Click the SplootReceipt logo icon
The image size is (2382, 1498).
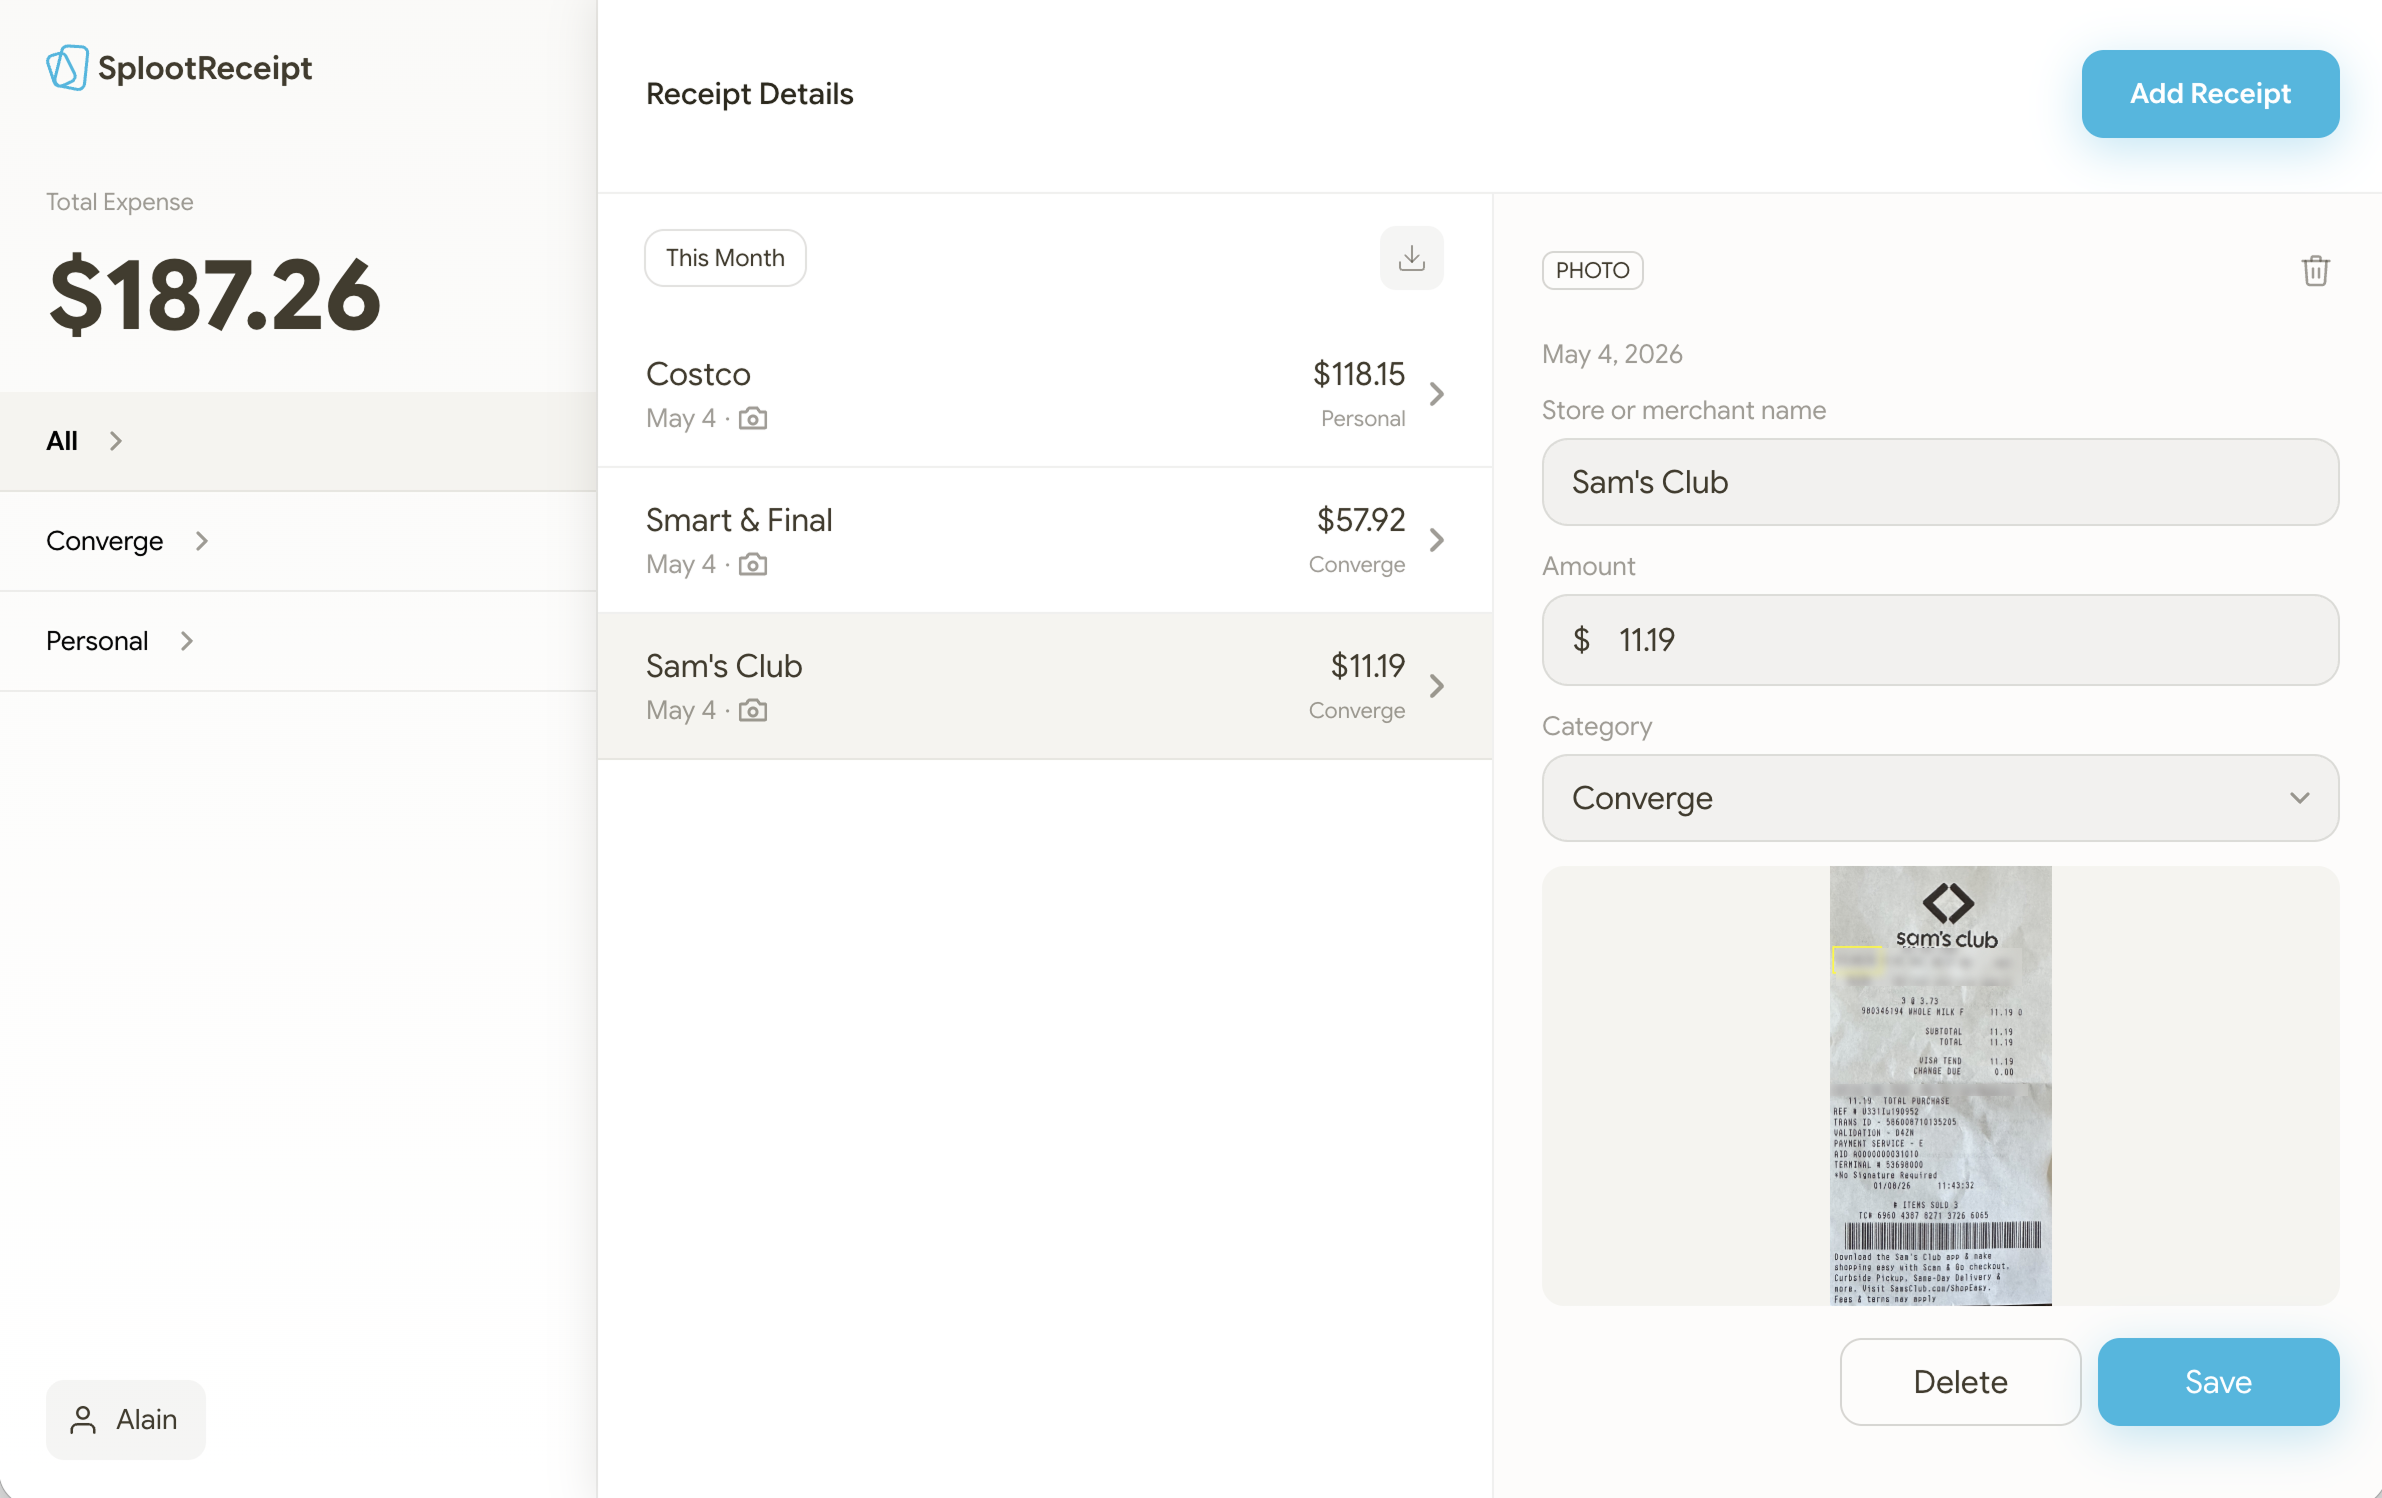coord(67,68)
